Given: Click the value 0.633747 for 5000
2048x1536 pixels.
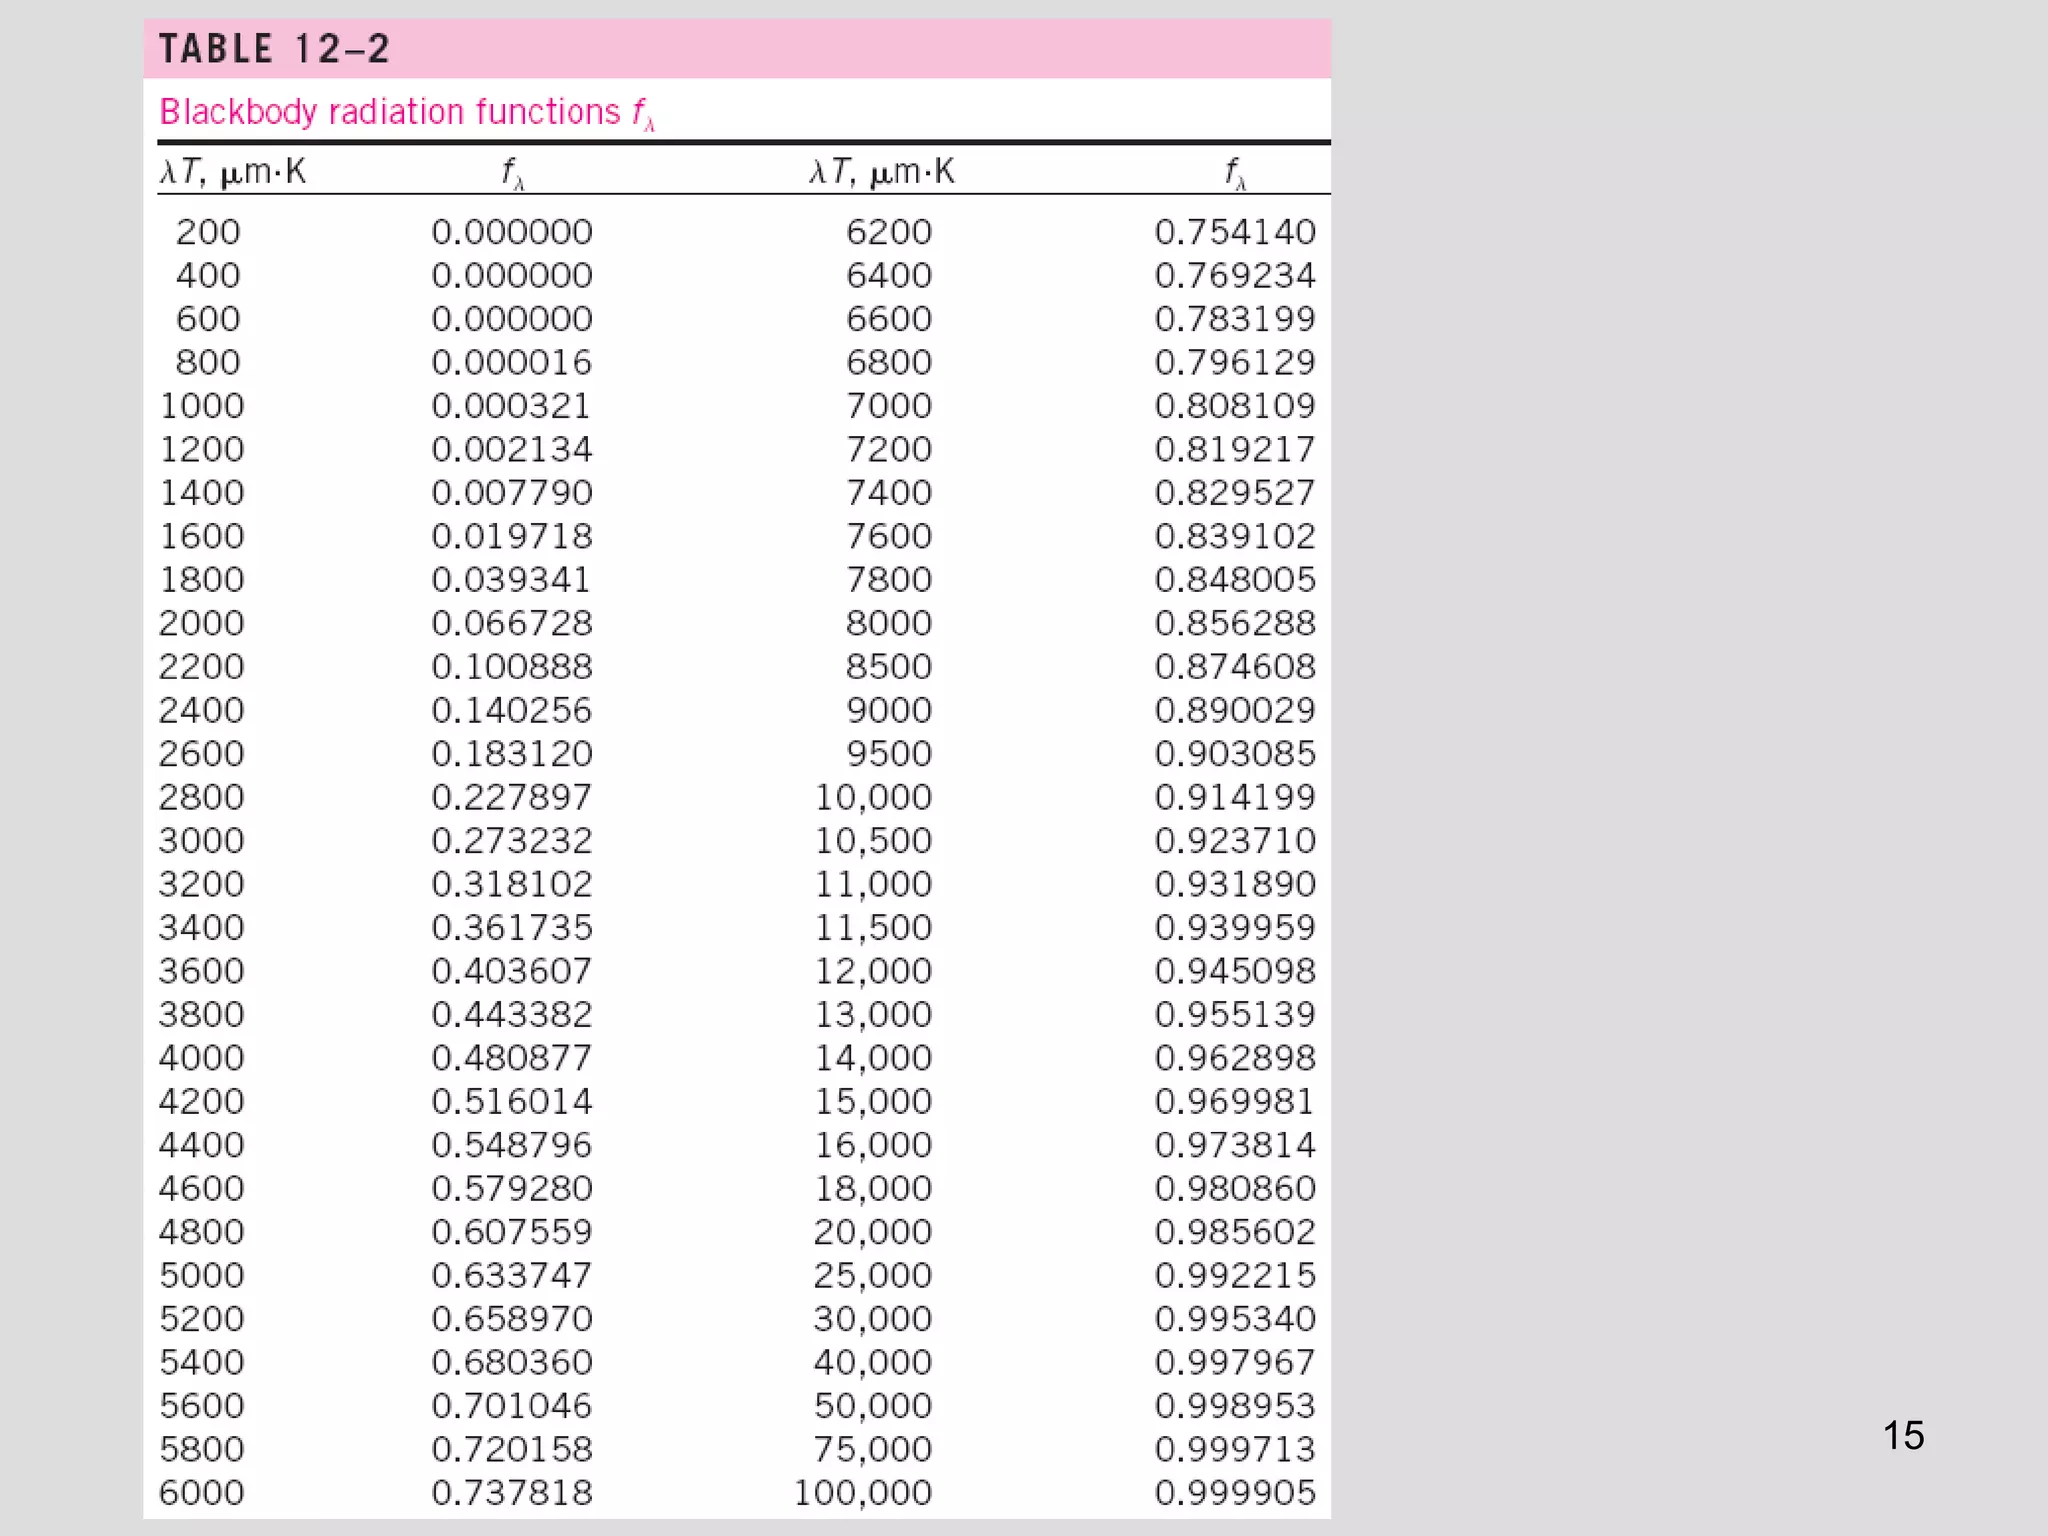Looking at the screenshot, I should click(512, 1275).
